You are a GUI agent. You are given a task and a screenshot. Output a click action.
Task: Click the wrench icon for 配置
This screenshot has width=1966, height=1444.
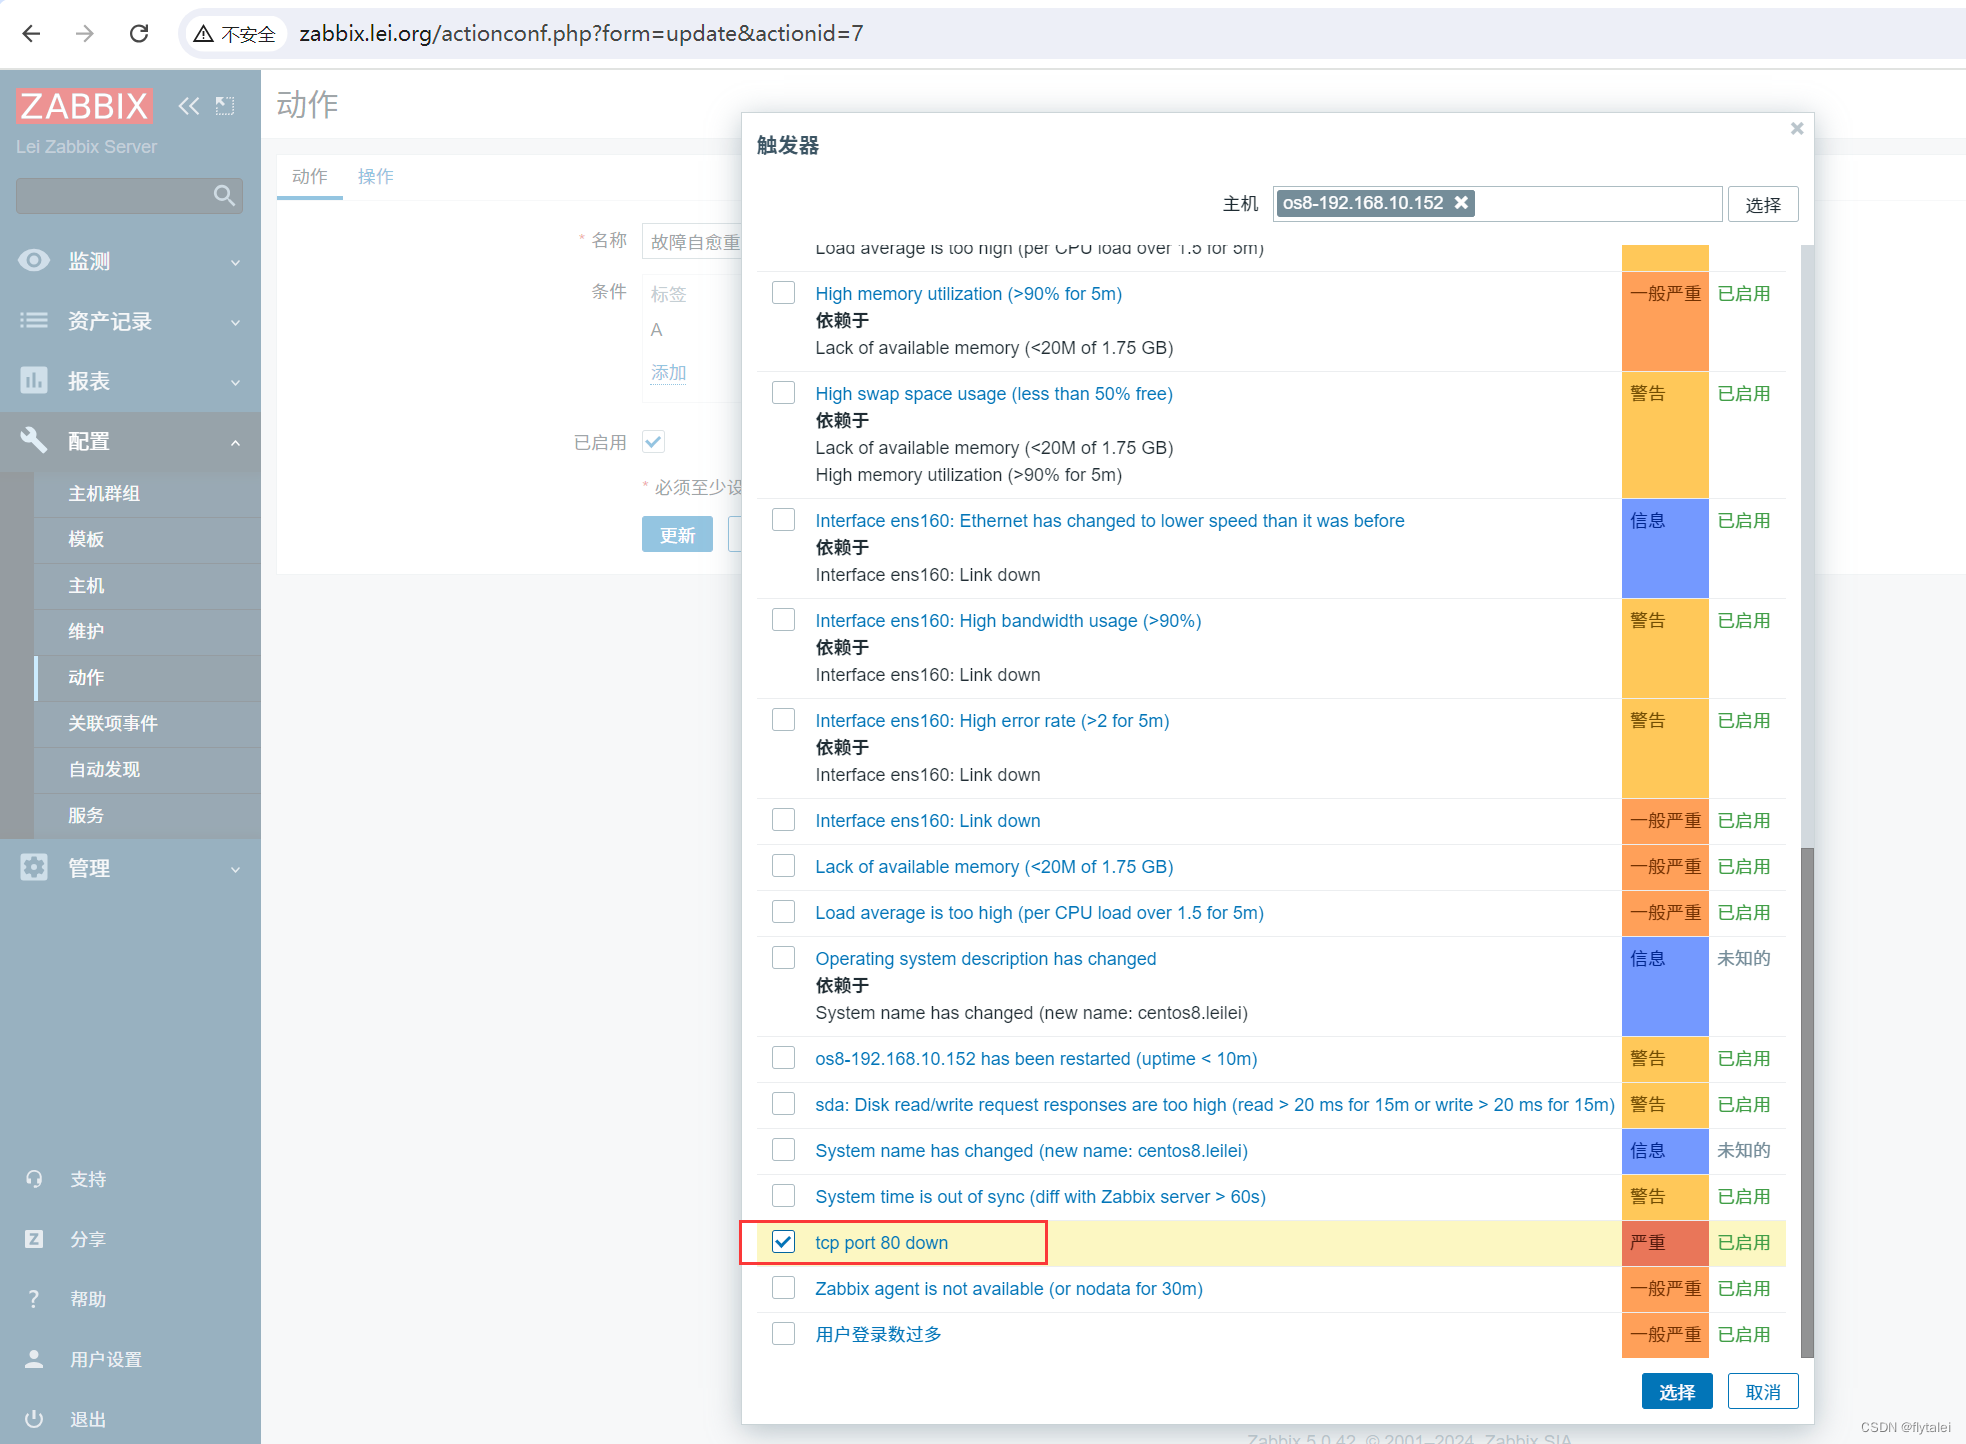pos(34,440)
